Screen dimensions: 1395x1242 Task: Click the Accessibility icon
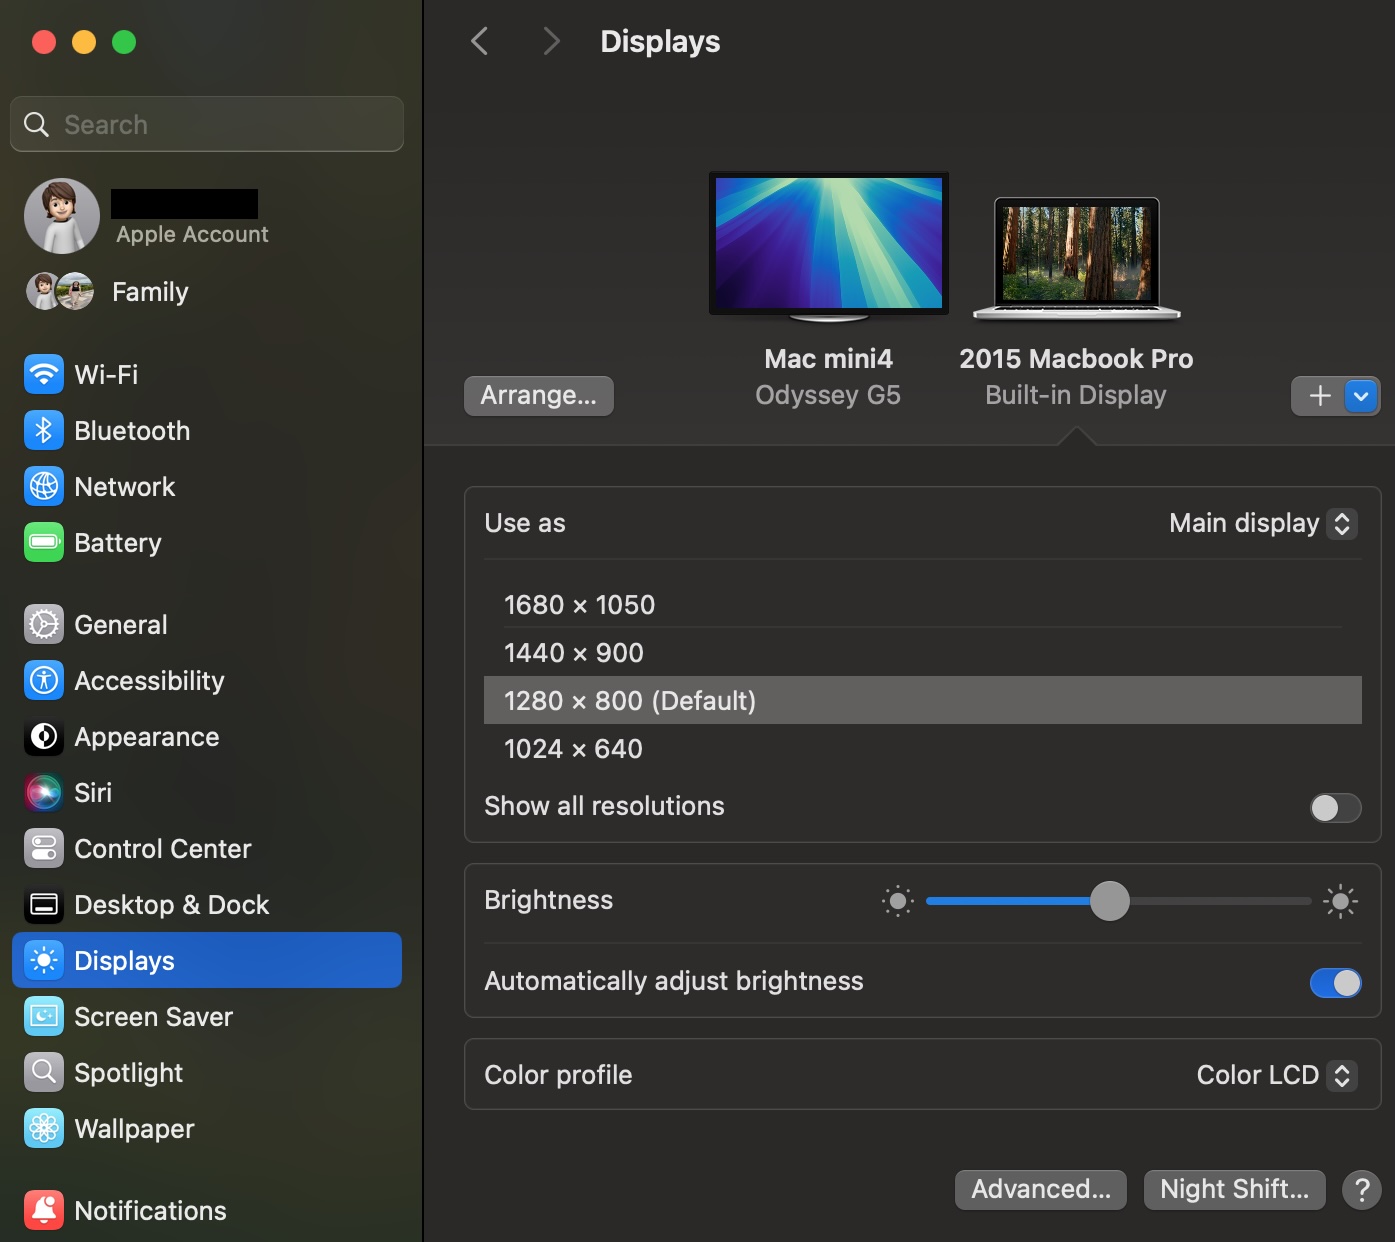pyautogui.click(x=44, y=681)
